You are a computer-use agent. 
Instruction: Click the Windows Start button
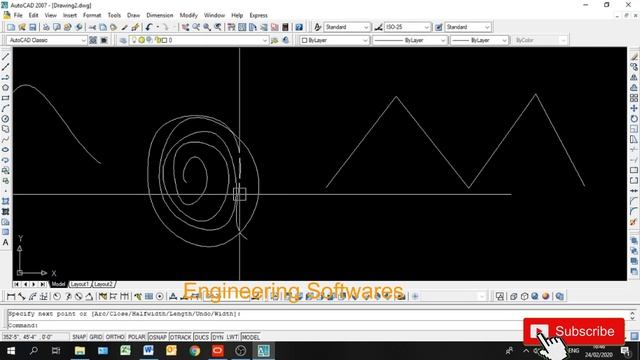pos(11,351)
